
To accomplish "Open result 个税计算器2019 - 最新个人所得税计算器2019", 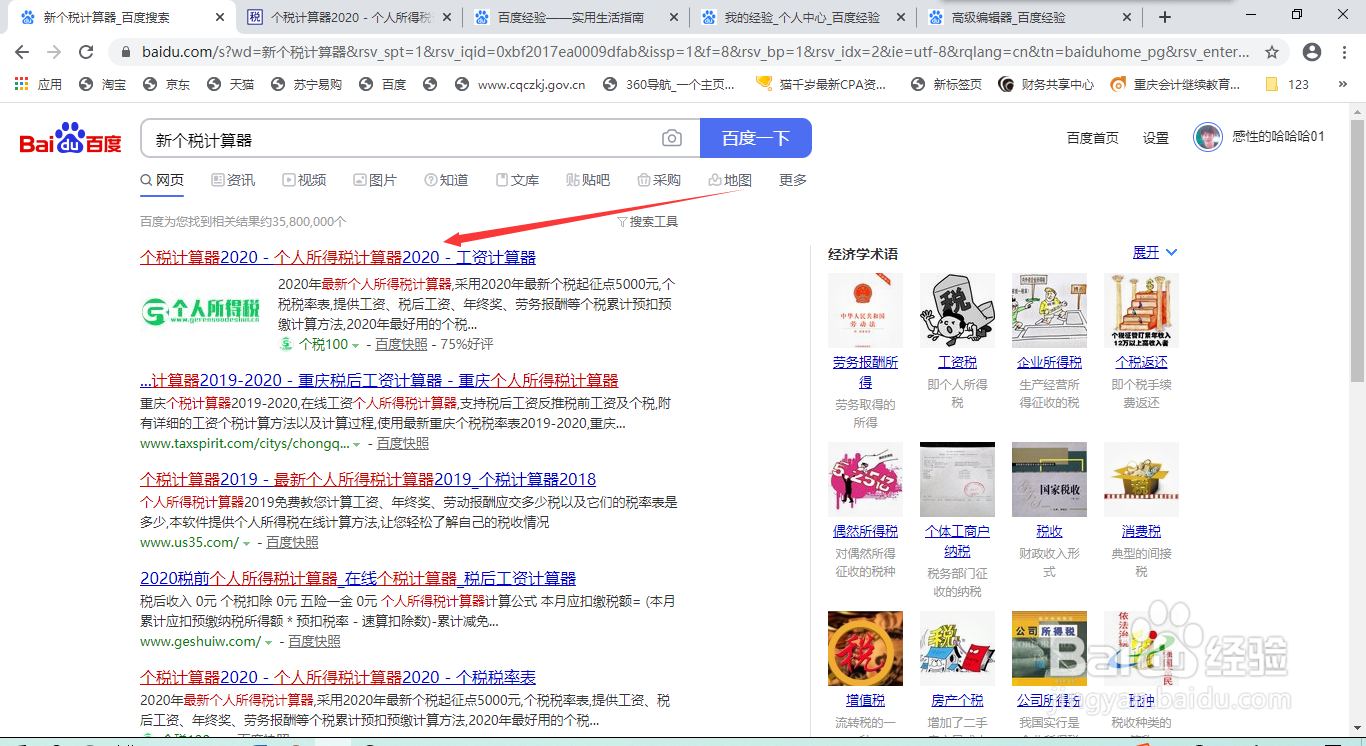I will pos(368,479).
